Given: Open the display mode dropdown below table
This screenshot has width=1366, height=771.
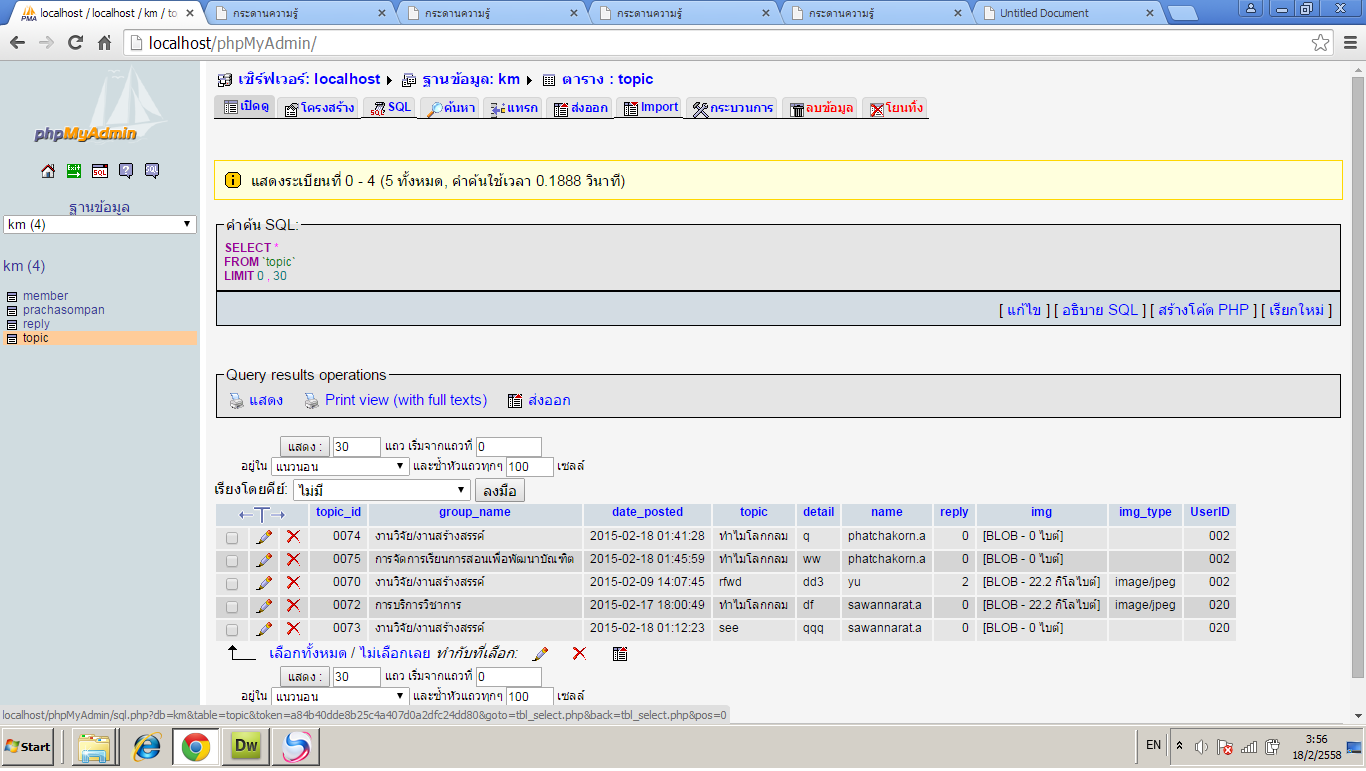Looking at the screenshot, I should pyautogui.click(x=340, y=696).
